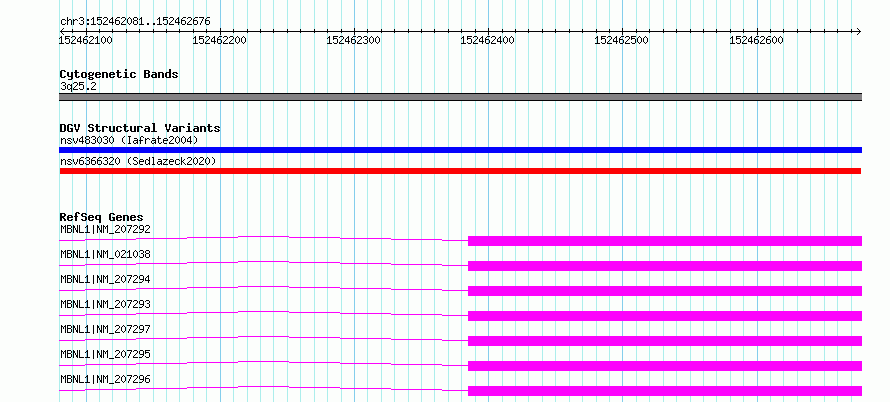The image size is (890, 402).
Task: Click the ruler position 152462200
Action: (x=220, y=40)
